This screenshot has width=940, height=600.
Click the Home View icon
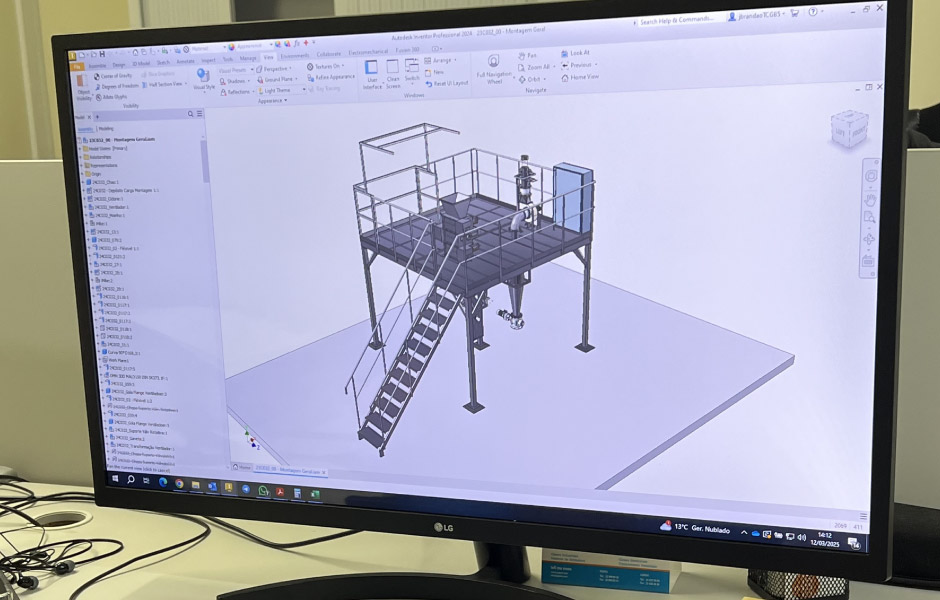(x=584, y=77)
